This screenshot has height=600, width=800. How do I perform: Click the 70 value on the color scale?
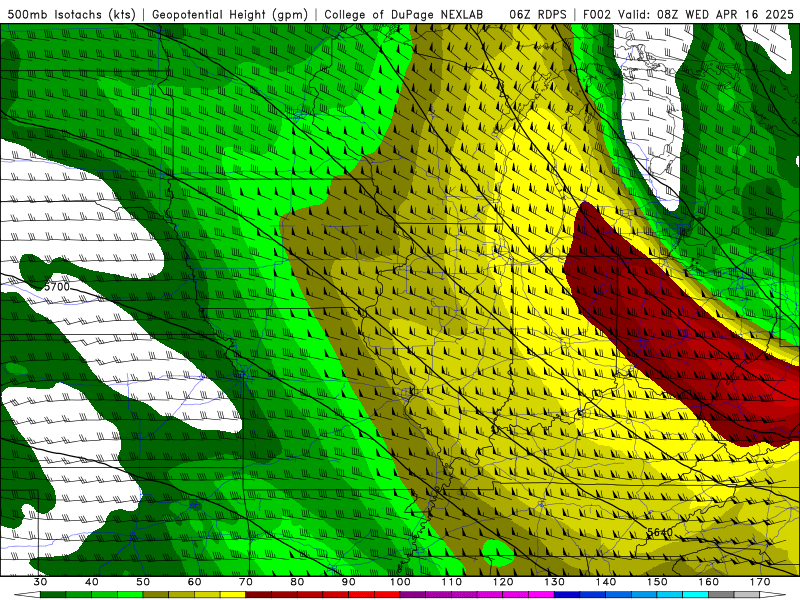pyautogui.click(x=246, y=582)
